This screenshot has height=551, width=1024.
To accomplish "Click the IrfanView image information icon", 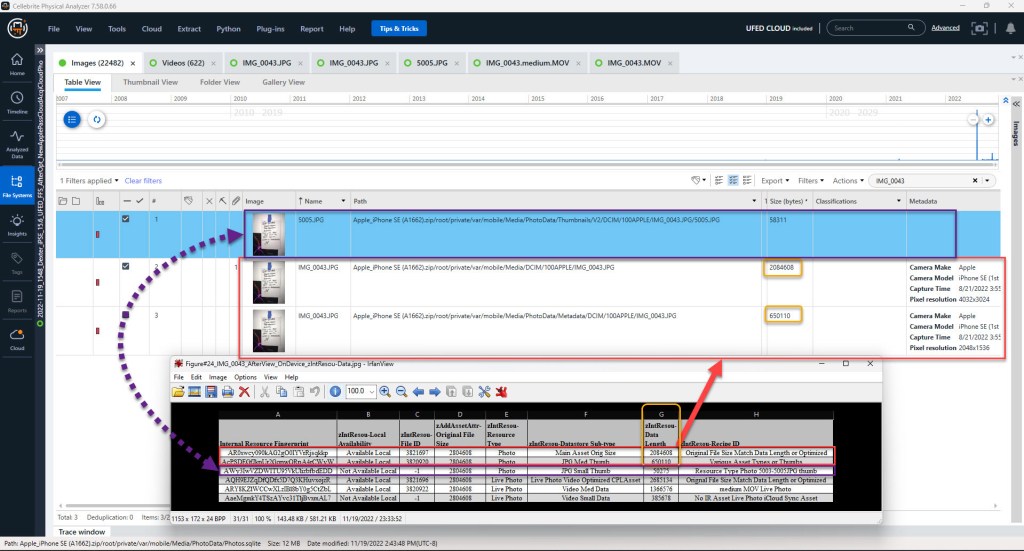I will [335, 391].
